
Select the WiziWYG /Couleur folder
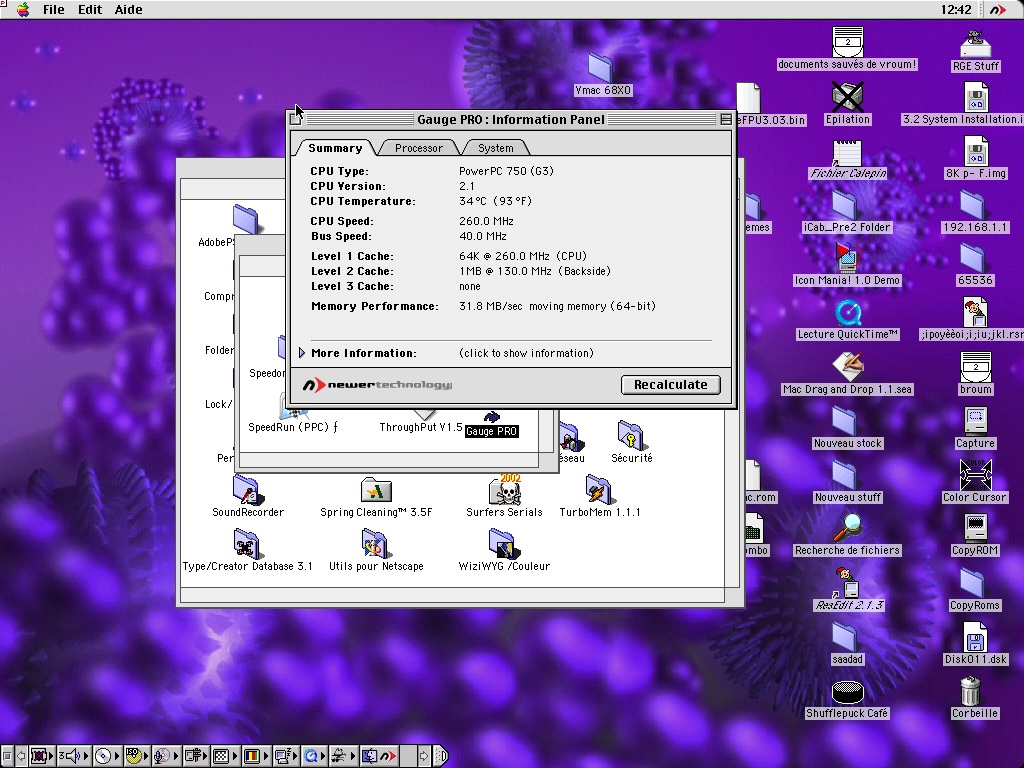[x=502, y=543]
